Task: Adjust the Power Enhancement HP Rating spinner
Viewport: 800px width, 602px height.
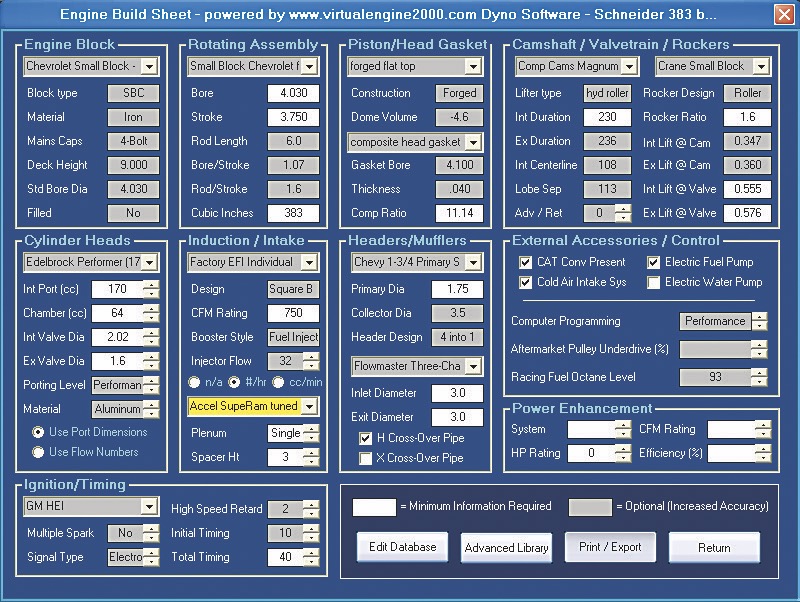Action: tap(623, 453)
